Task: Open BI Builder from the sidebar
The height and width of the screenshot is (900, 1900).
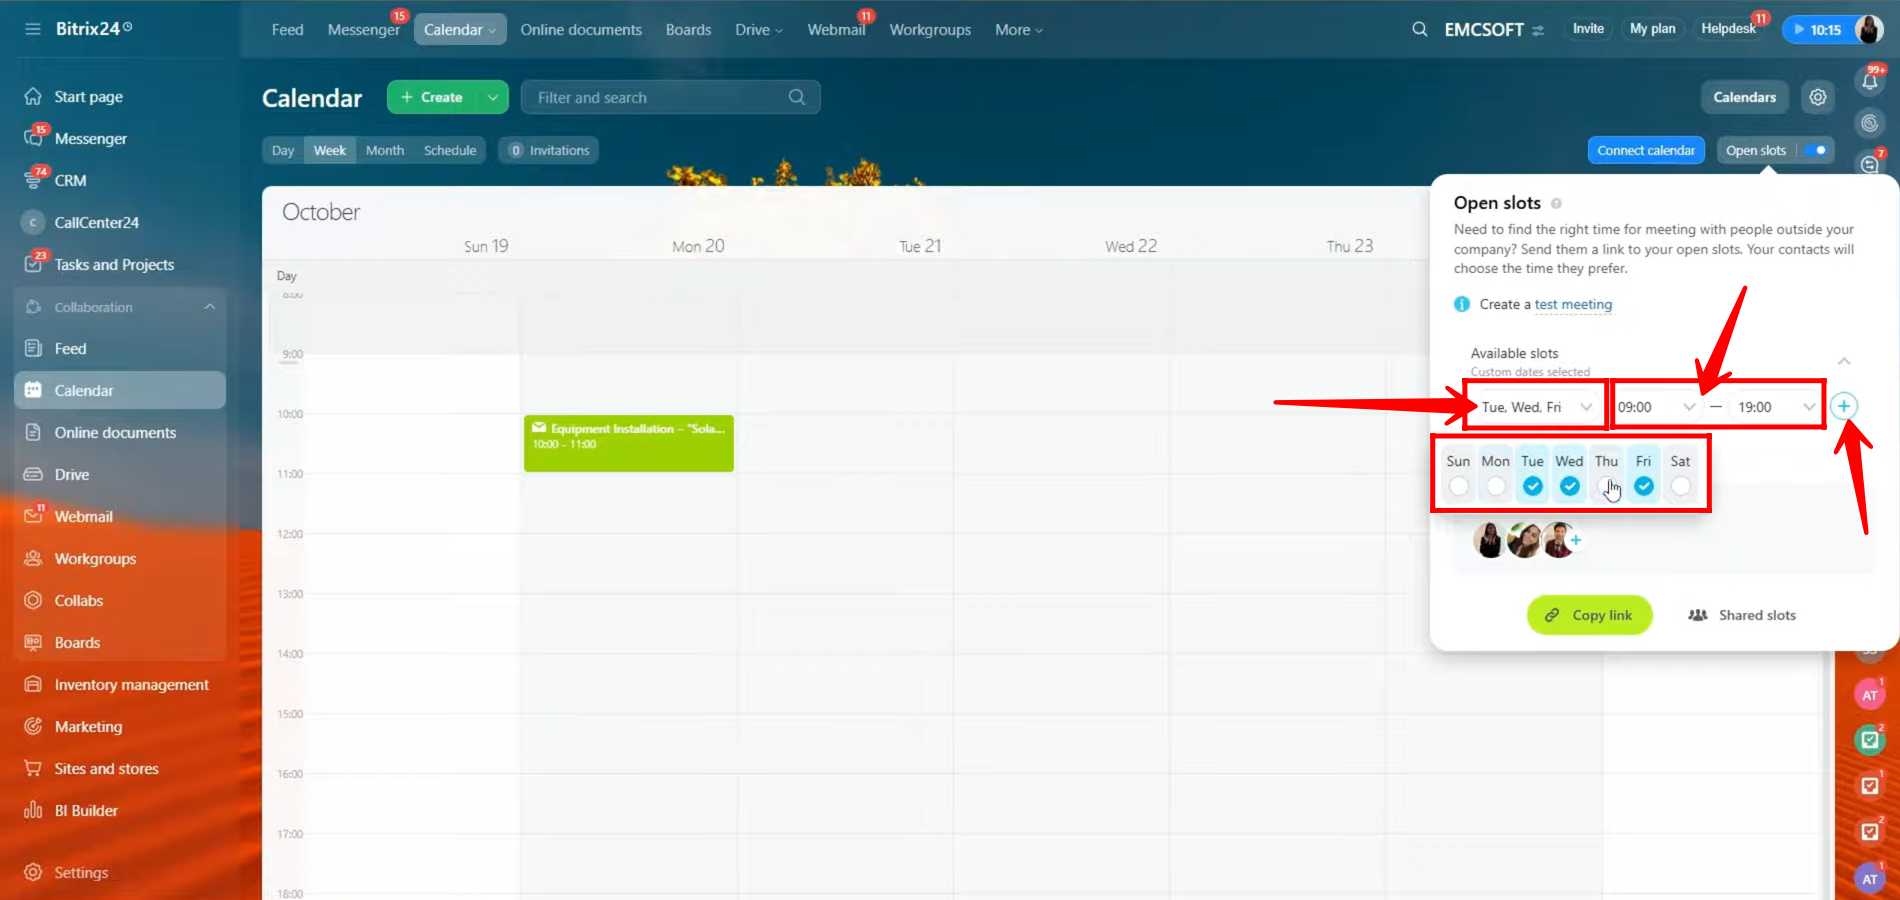Action: click(86, 811)
